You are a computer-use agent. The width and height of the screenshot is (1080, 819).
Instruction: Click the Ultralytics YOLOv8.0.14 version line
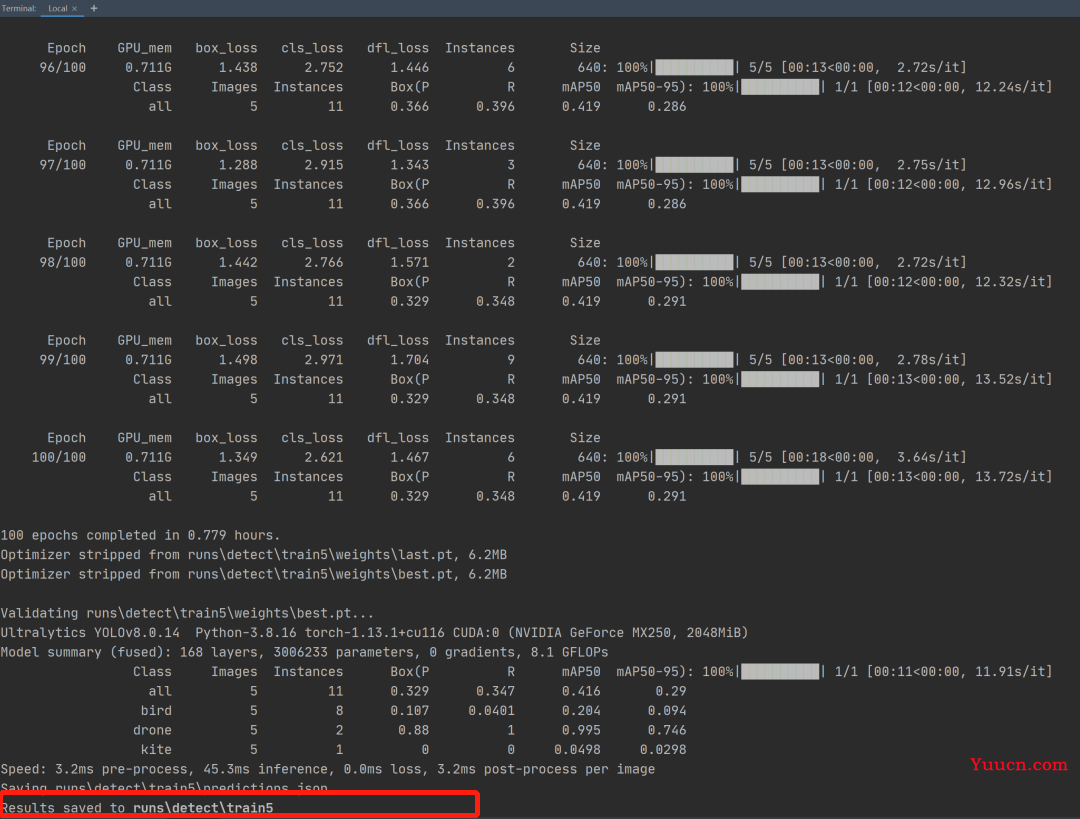coord(374,633)
